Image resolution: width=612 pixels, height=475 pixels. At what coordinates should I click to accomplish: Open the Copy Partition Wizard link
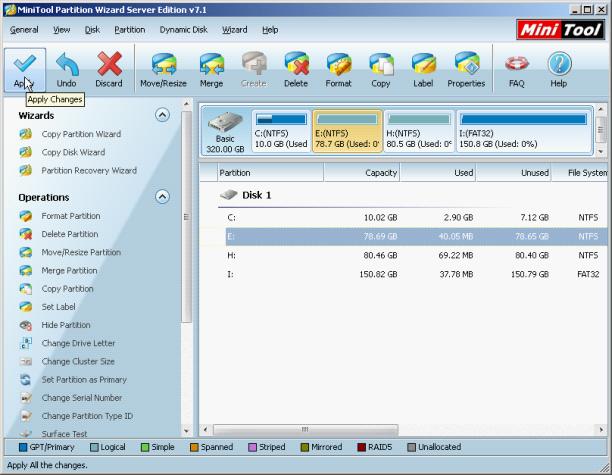(81, 134)
